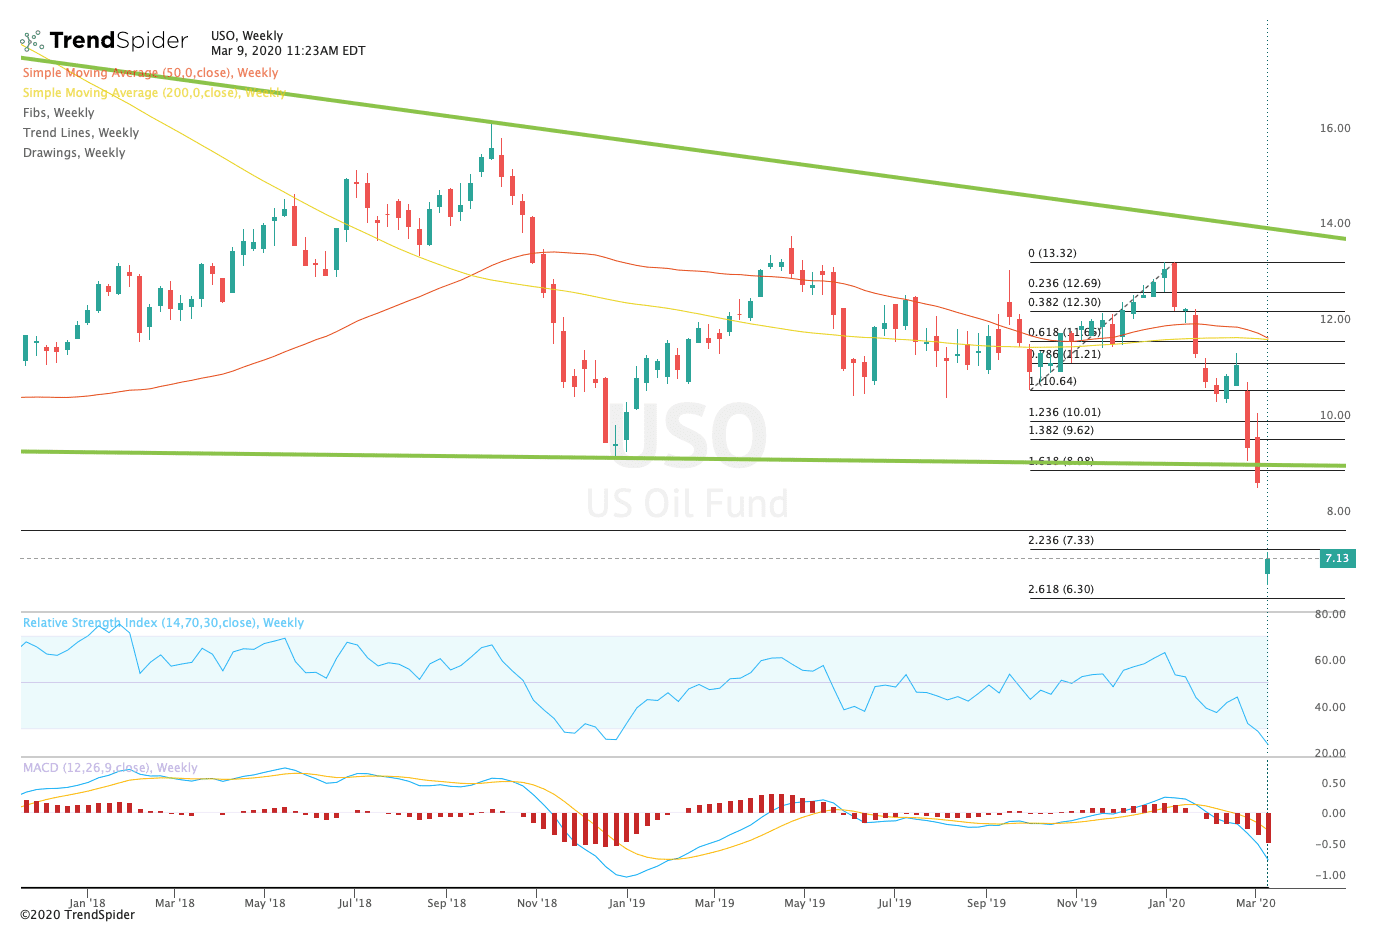Image resolution: width=1376 pixels, height=934 pixels.
Task: Click the Mar '19 date axis label
Action: 714,903
